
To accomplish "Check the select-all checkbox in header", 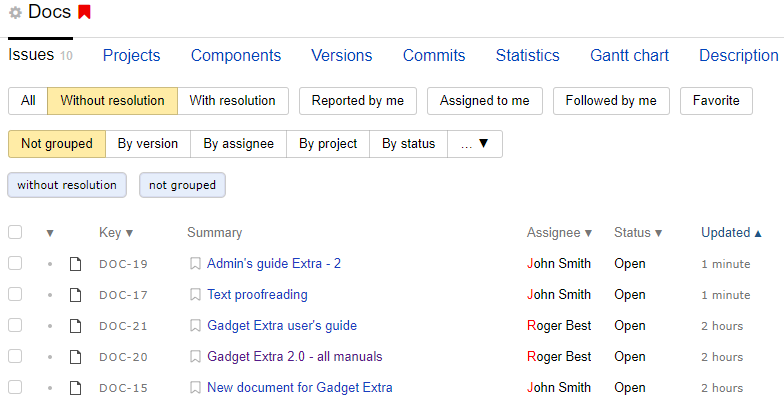I will pos(15,232).
